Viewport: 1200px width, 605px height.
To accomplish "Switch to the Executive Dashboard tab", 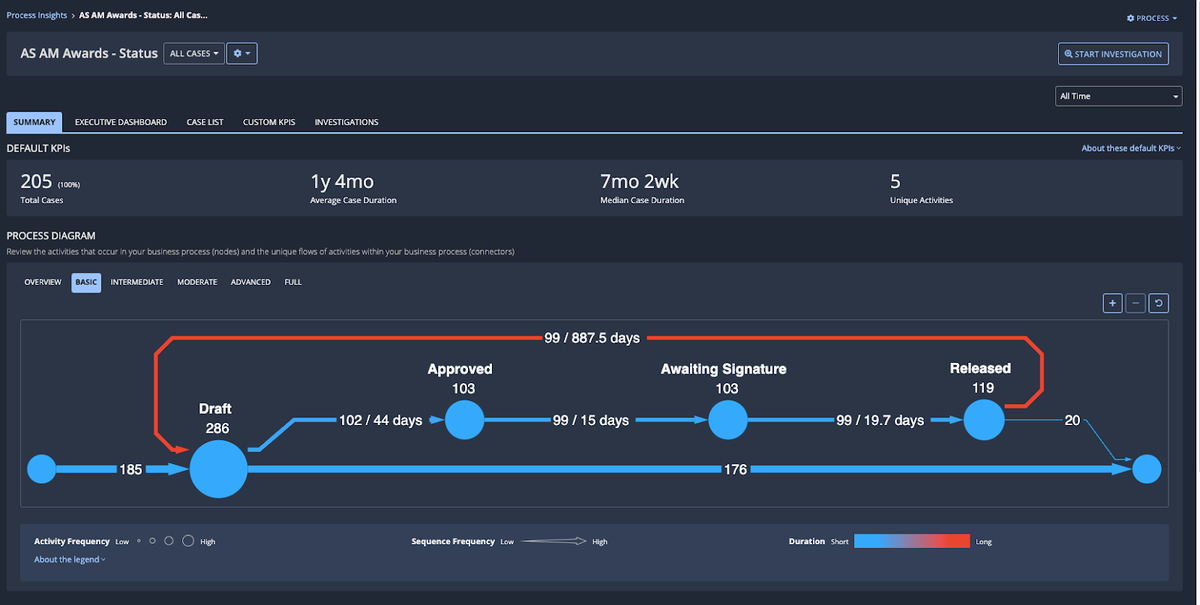I will (x=121, y=122).
